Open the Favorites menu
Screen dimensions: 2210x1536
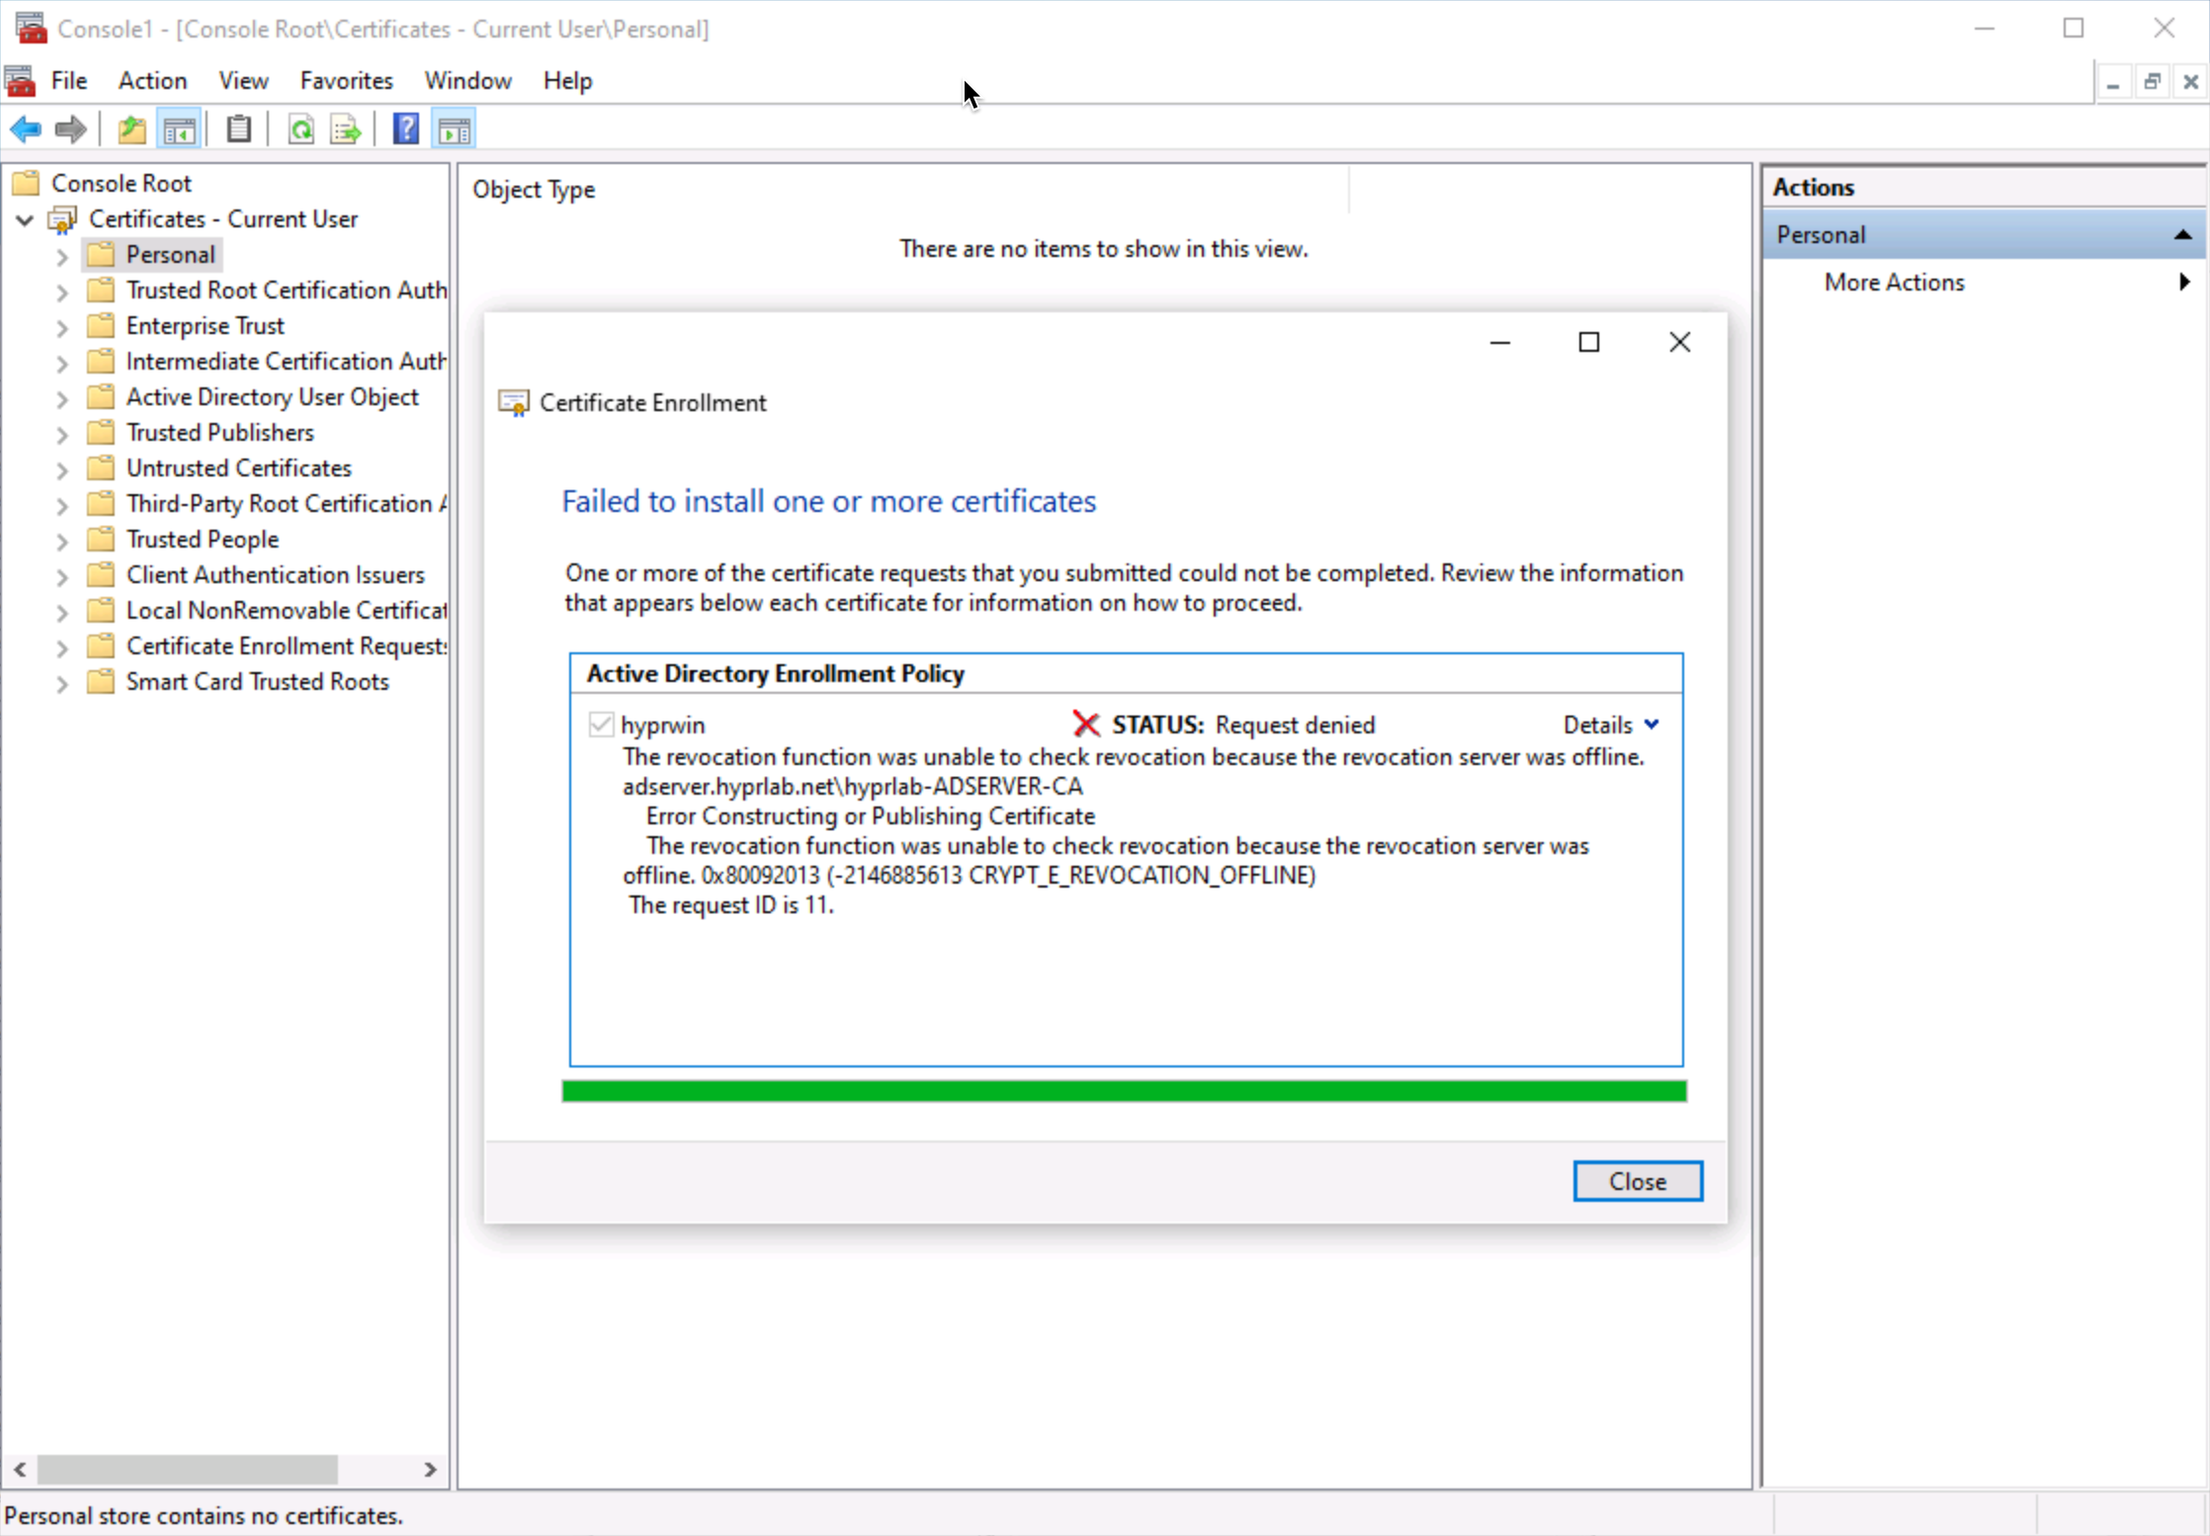click(346, 80)
